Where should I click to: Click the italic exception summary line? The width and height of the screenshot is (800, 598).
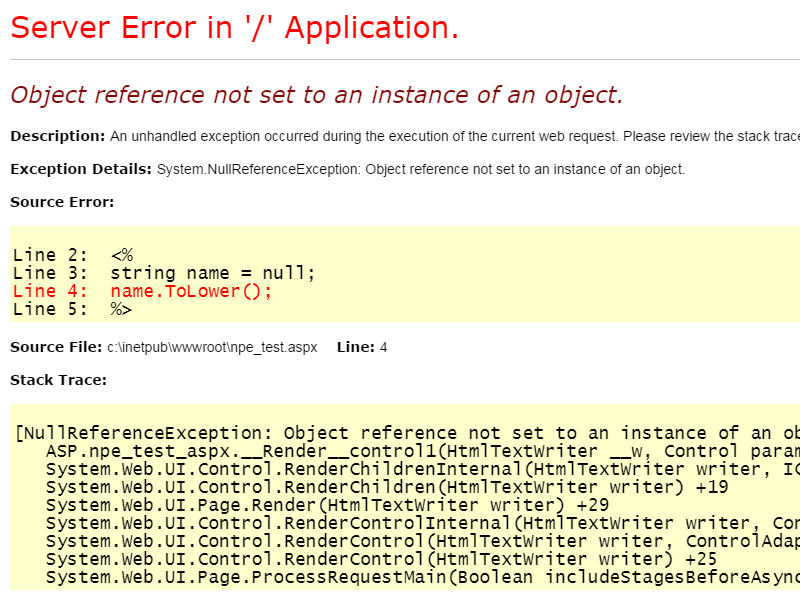(x=313, y=95)
